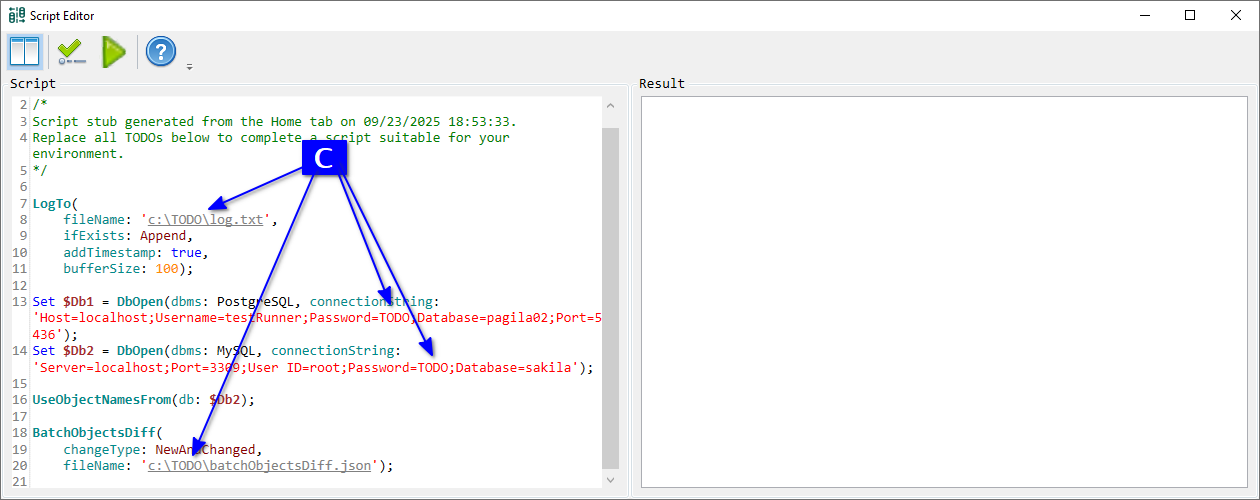Screen dimensions: 1260x500
Task: Click the blue C annotation marker
Action: 323,158
